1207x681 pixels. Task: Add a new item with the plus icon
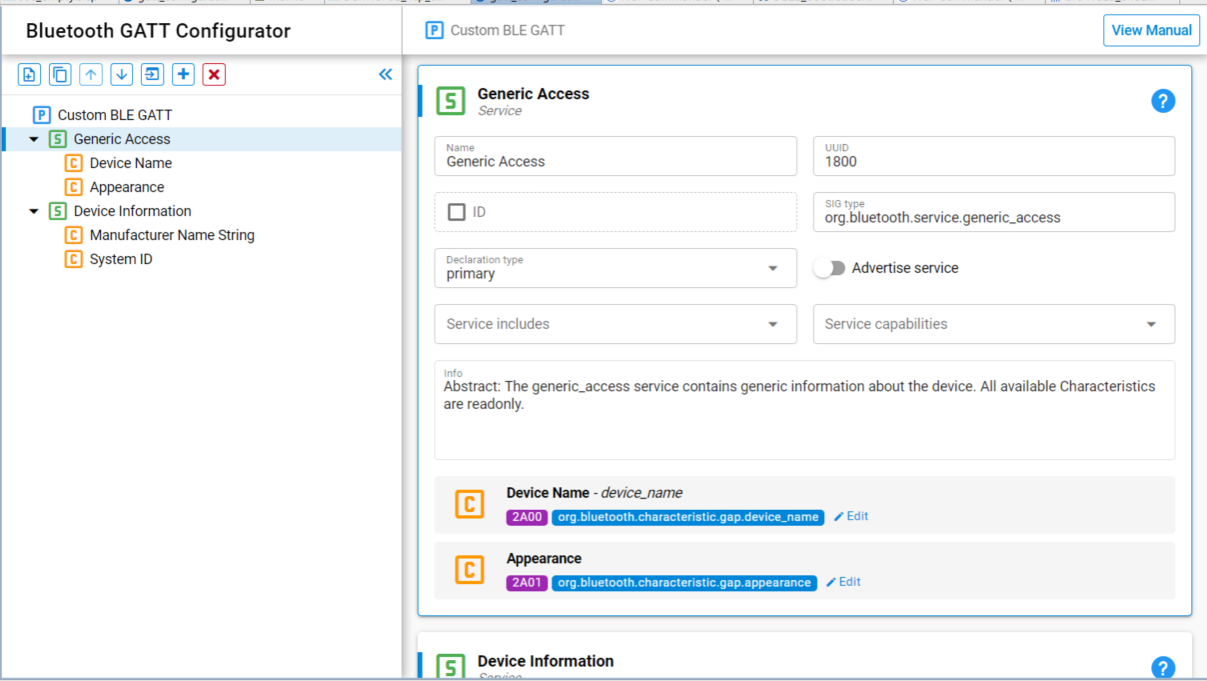coord(182,74)
